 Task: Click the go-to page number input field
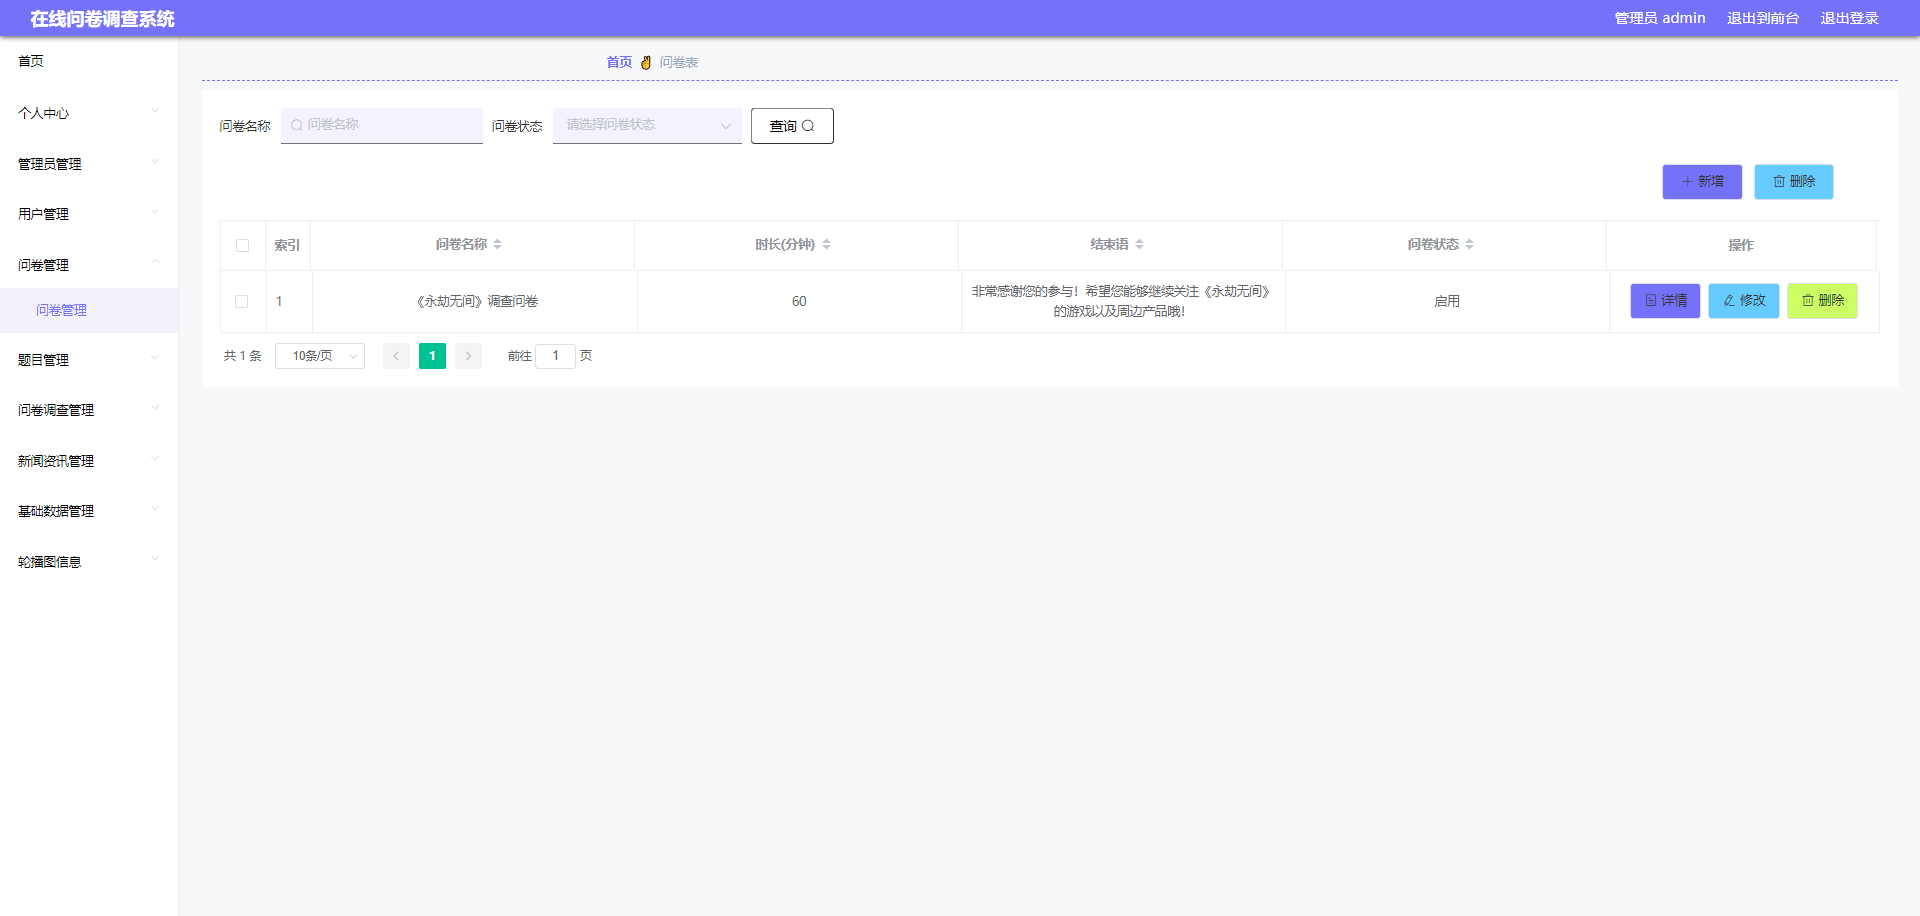point(556,355)
